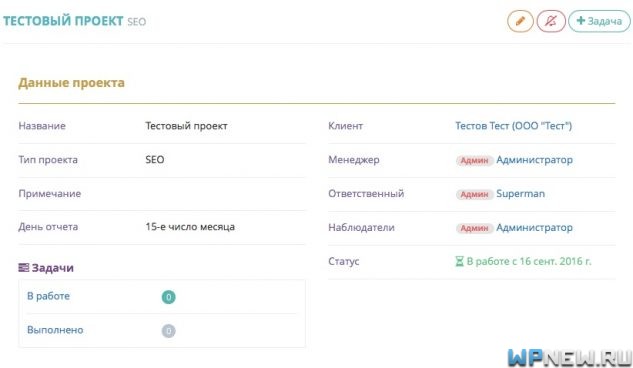Screen dimensions: 633x368
Task: Click the WPNEW.RU watermark logo
Action: tap(569, 358)
